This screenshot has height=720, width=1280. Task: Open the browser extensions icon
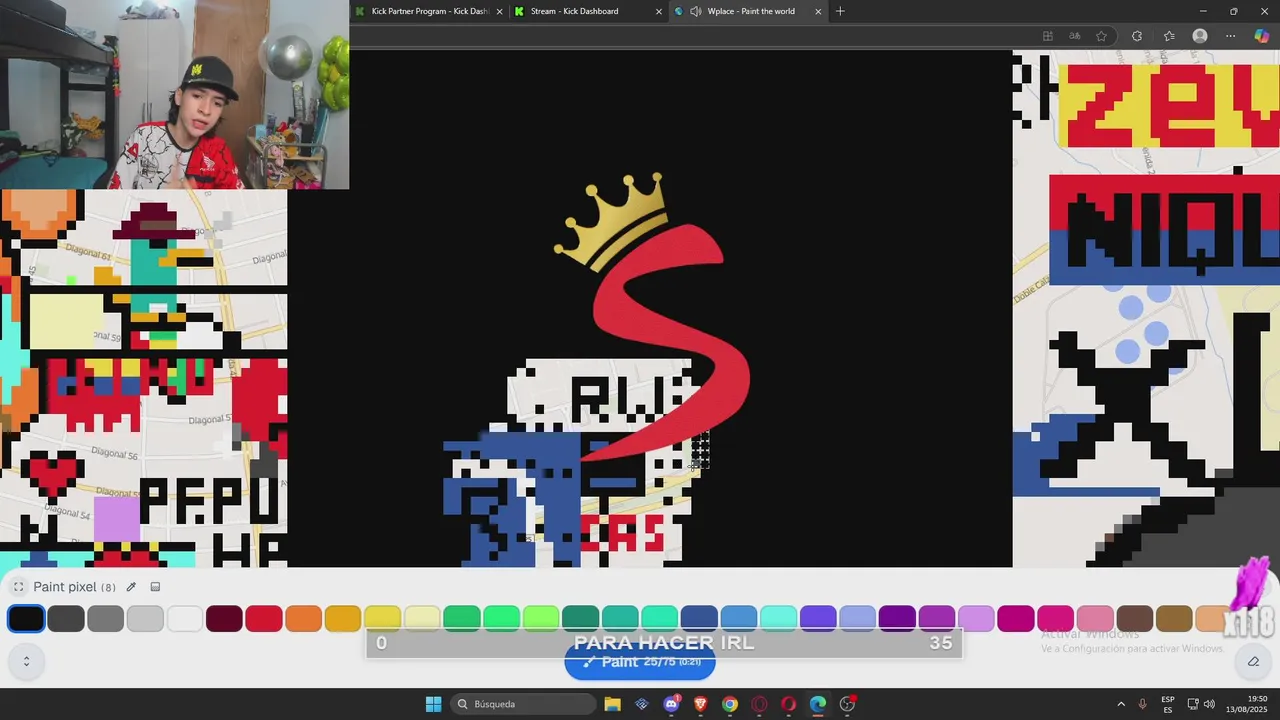coord(1137,36)
